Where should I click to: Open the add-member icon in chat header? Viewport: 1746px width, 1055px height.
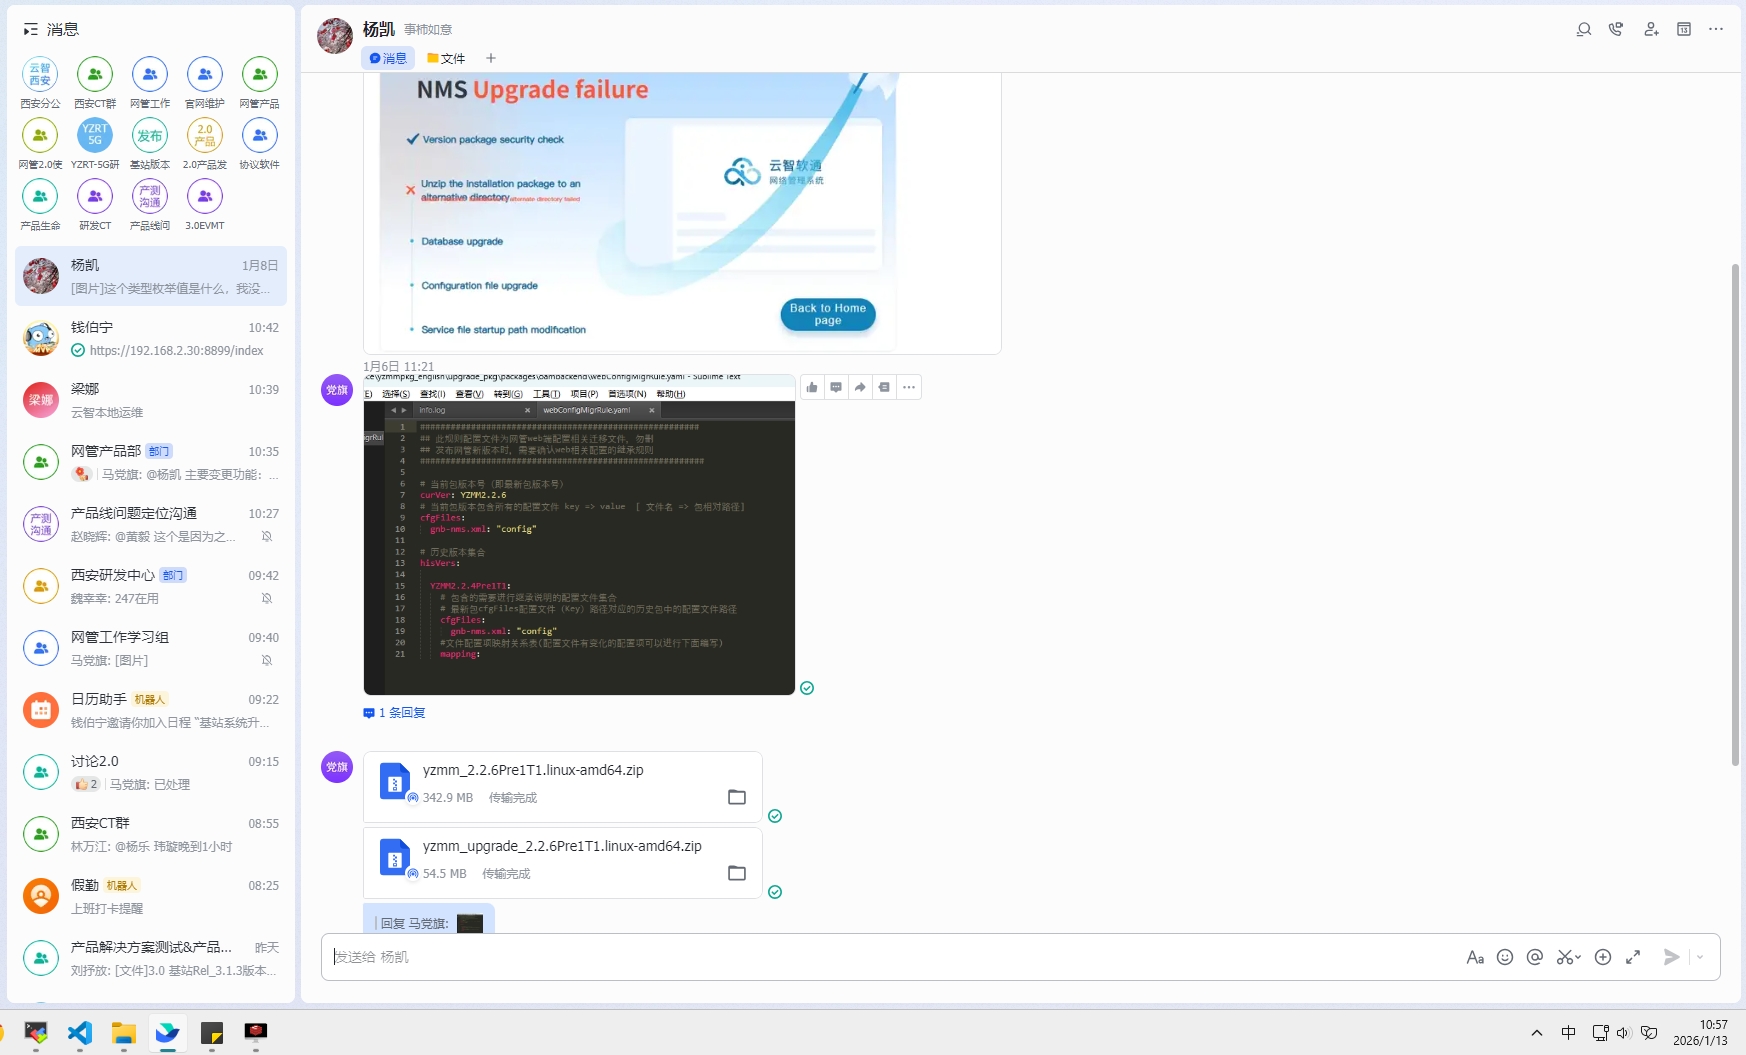tap(1651, 30)
